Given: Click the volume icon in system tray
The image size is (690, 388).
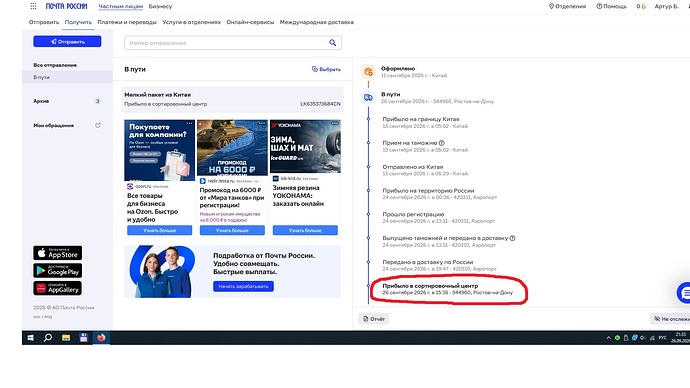Looking at the screenshot, I should click(643, 338).
